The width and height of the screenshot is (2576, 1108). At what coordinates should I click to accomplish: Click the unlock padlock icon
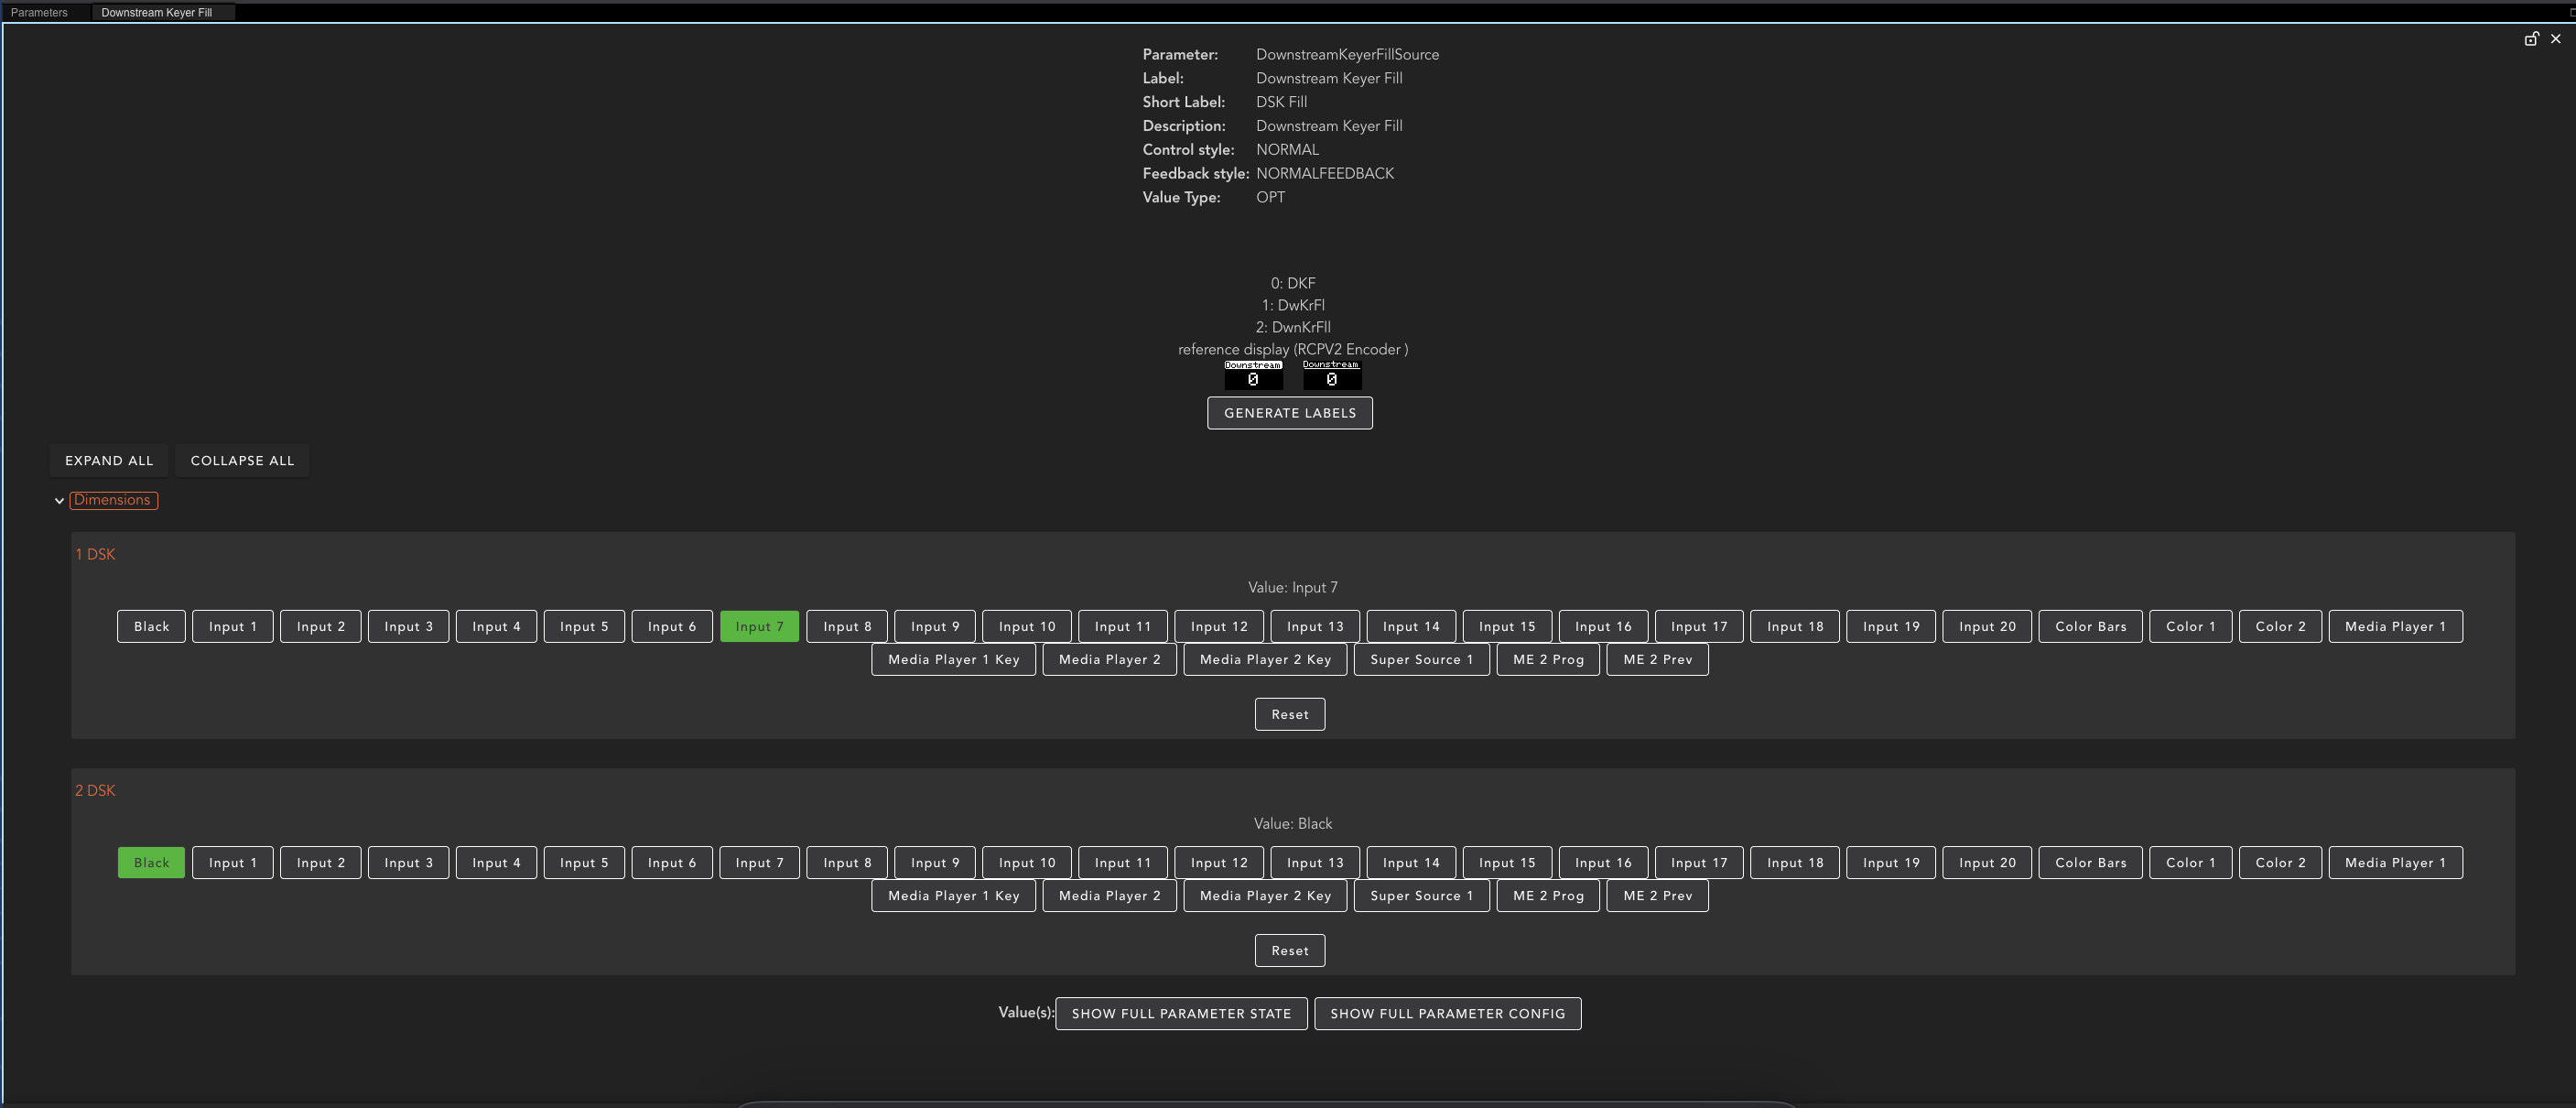click(2531, 39)
